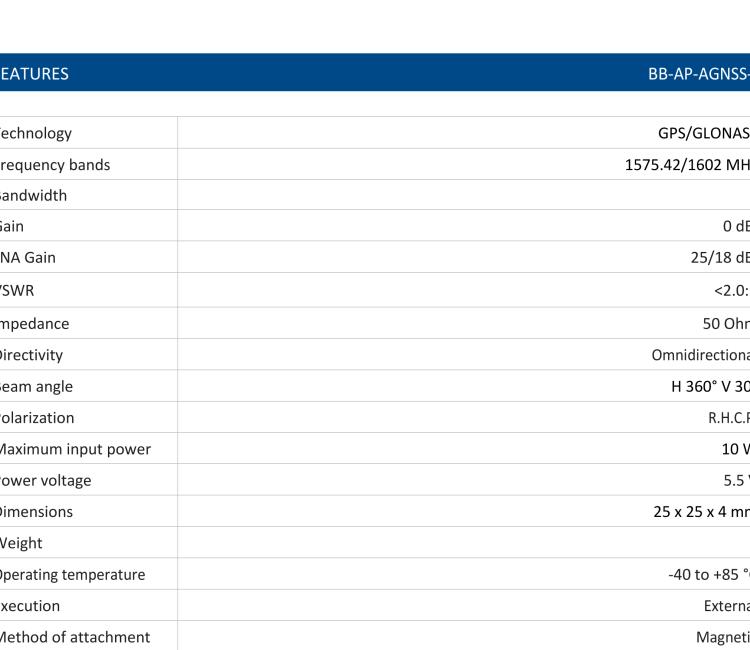Select the Weight row label
Image resolution: width=750 pixels, height=650 pixels.
click(22, 543)
